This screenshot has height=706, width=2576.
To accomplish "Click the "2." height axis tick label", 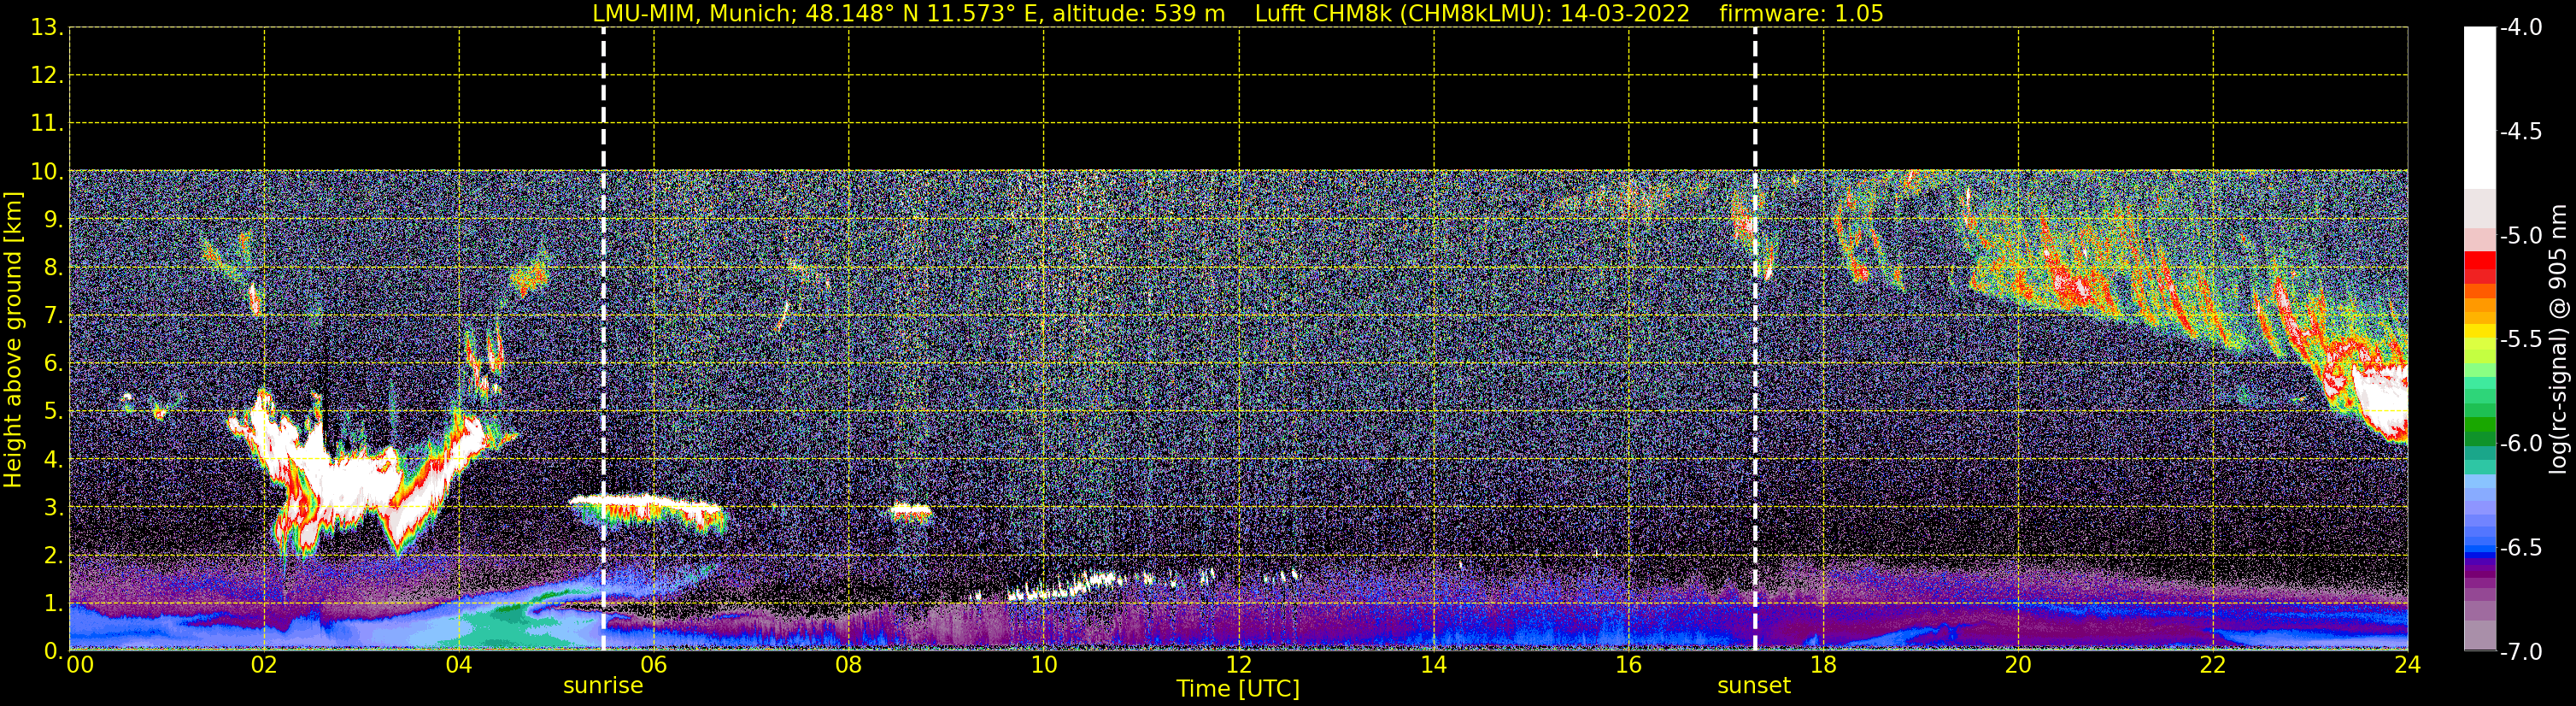I will pos(52,555).
